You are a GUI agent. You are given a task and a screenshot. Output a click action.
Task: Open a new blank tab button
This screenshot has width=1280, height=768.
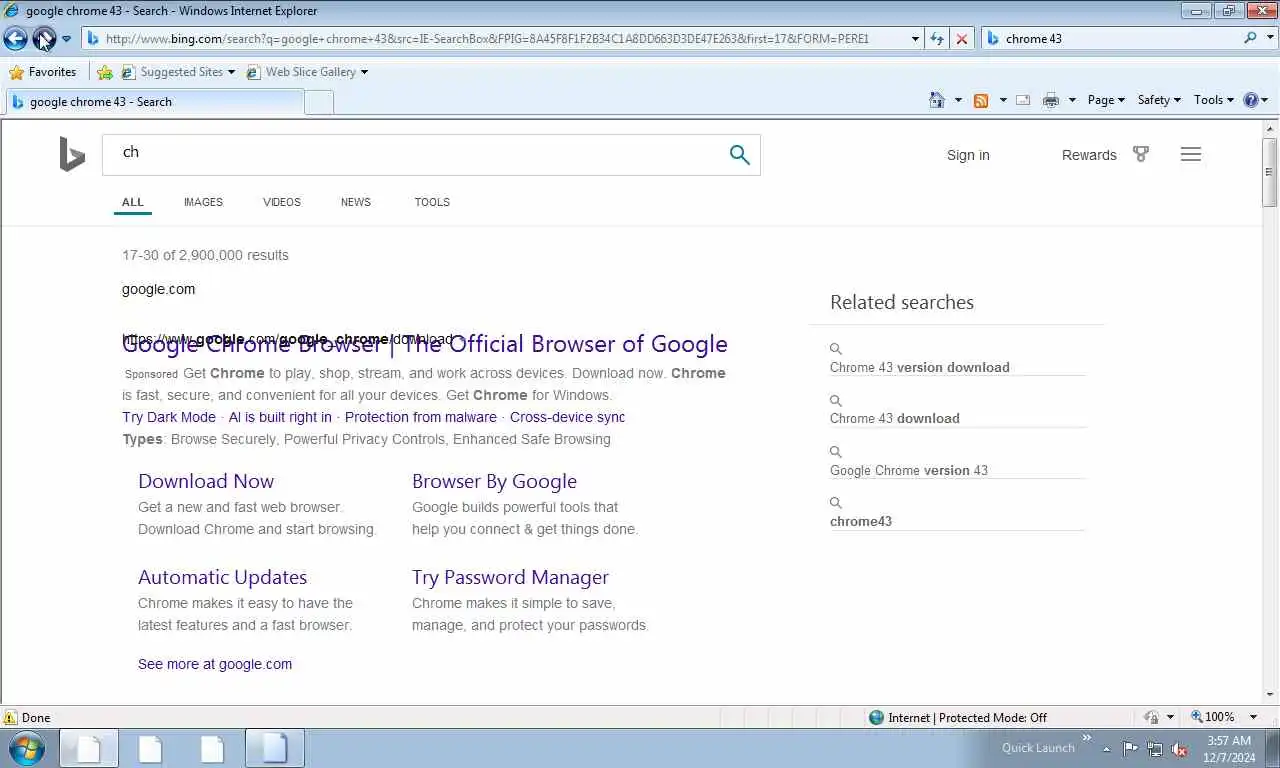(x=318, y=102)
